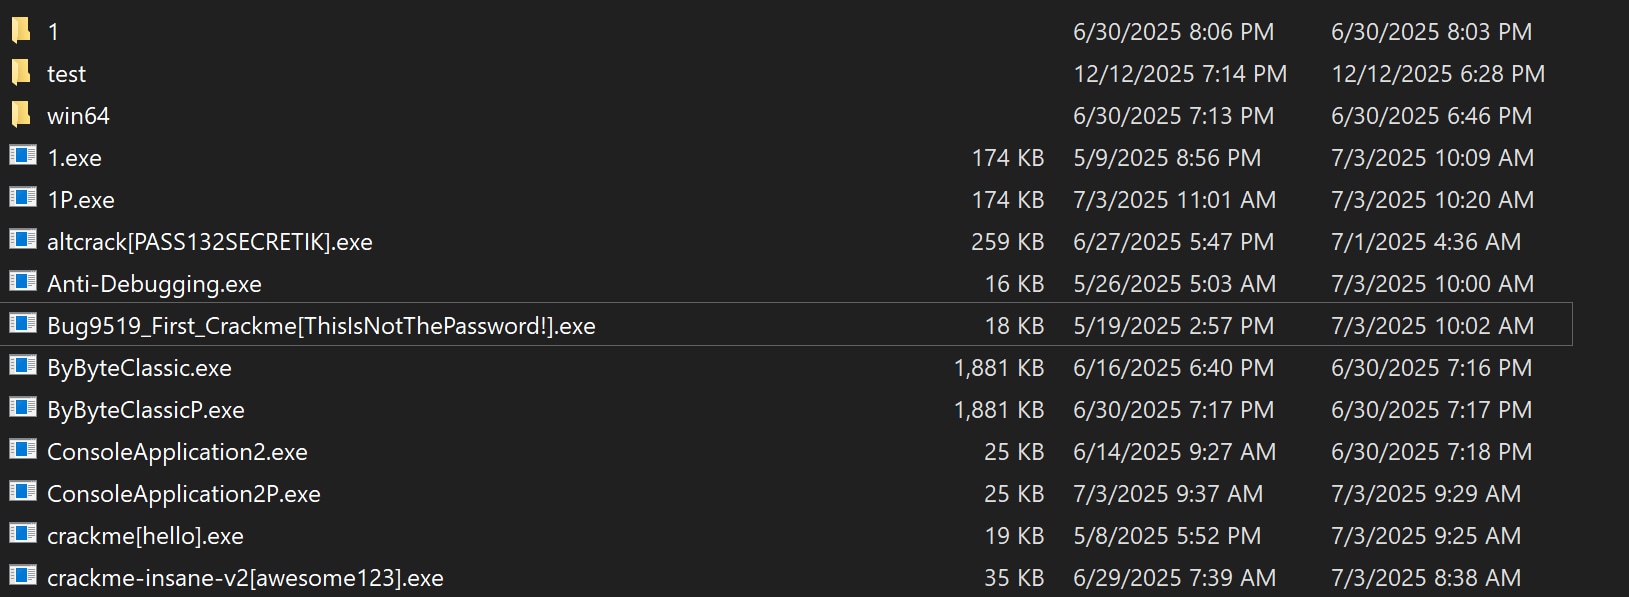Select the test folder name
Viewport: 1629px width, 597px height.
point(66,74)
